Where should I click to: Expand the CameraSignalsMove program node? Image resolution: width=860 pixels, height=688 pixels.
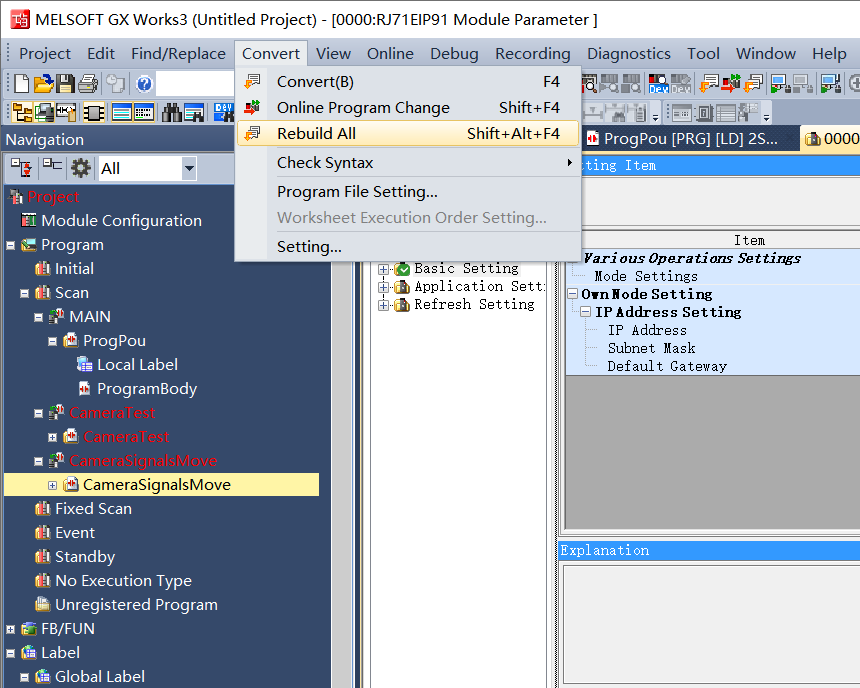coord(53,485)
